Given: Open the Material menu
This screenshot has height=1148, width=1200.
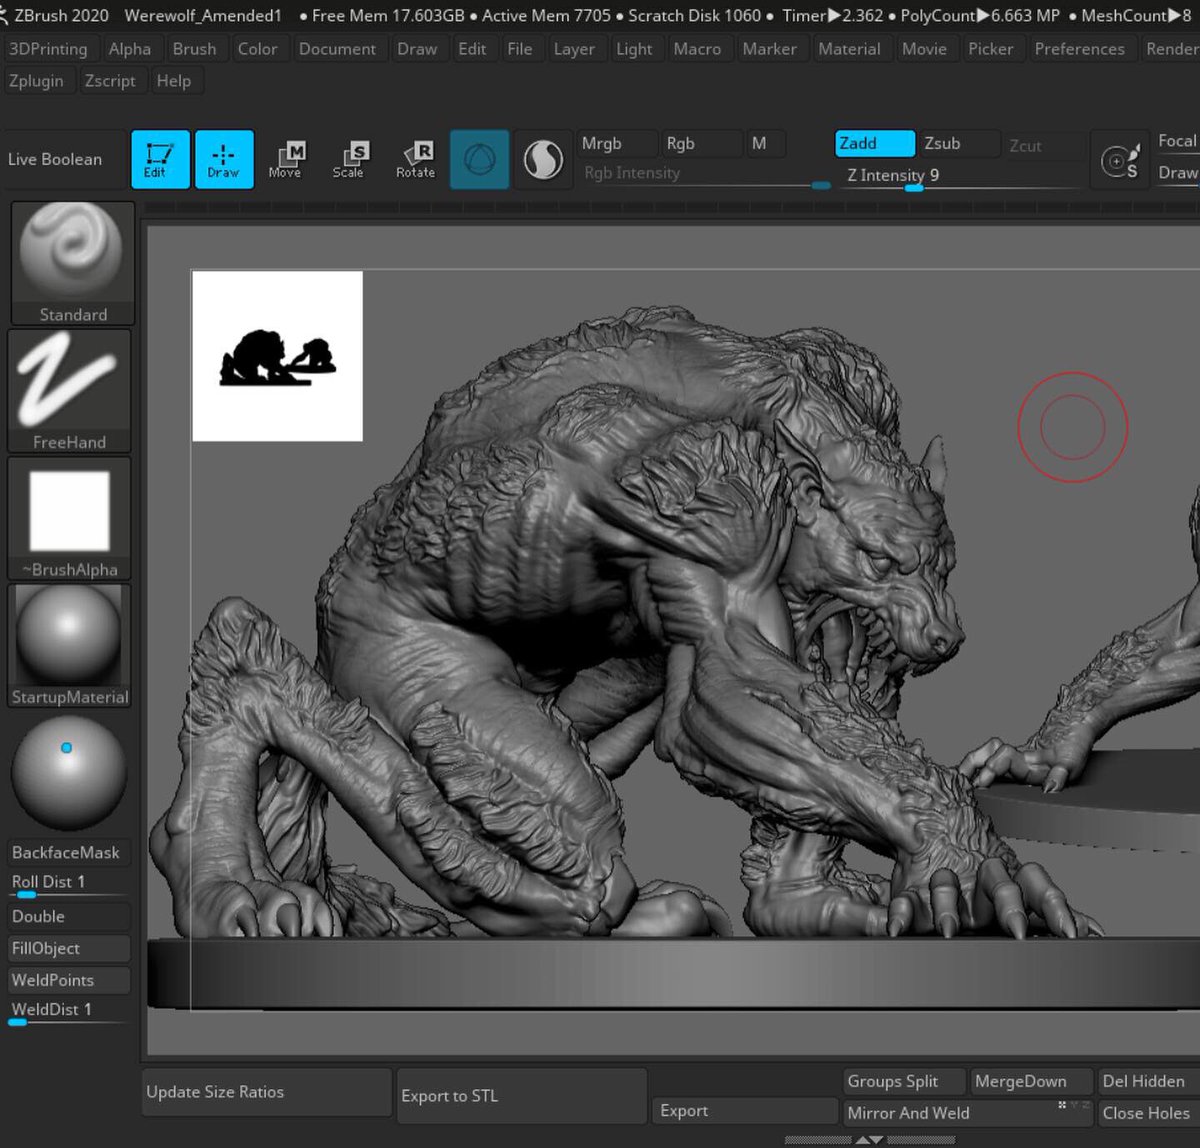Looking at the screenshot, I should [850, 49].
